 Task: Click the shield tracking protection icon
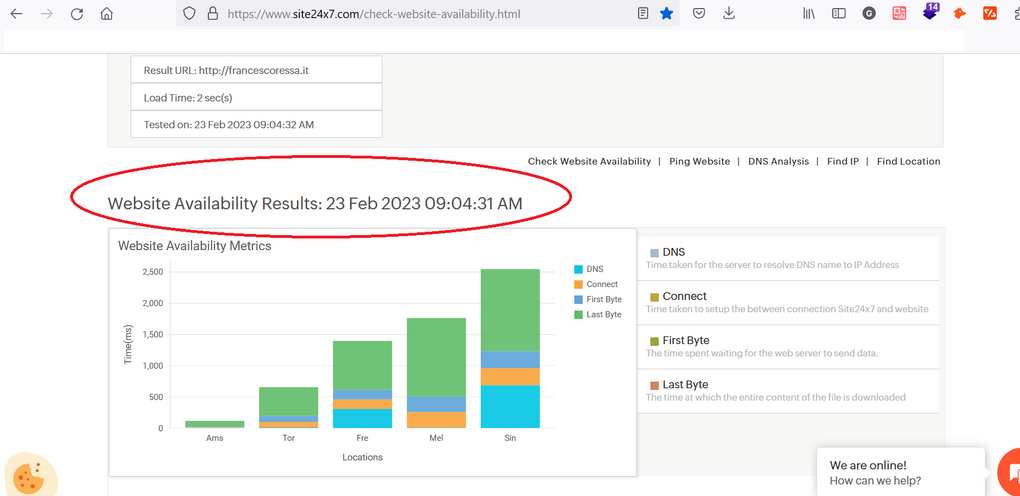click(189, 13)
